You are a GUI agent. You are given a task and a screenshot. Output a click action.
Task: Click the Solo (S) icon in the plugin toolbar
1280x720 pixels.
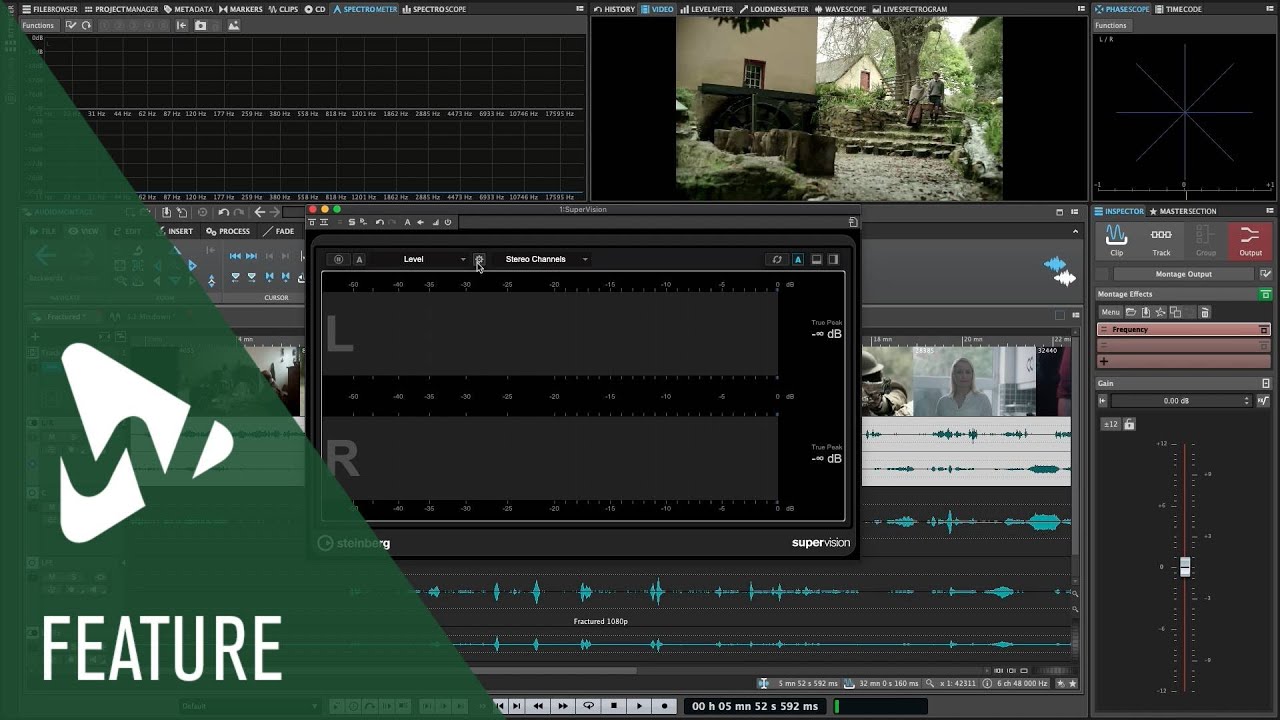pyautogui.click(x=351, y=222)
